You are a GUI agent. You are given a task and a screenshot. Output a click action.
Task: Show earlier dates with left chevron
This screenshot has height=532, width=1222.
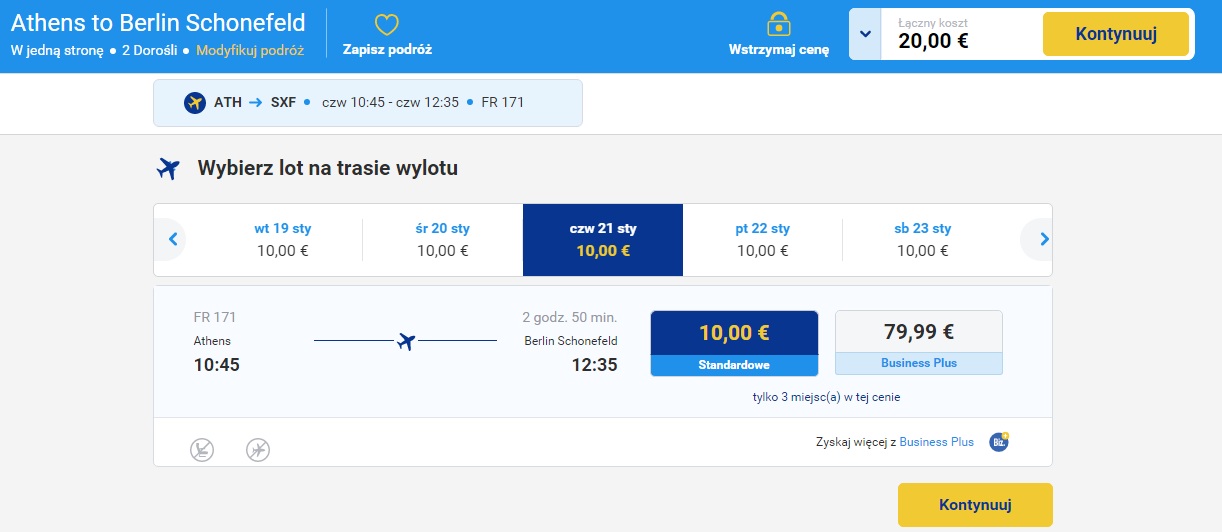point(173,239)
